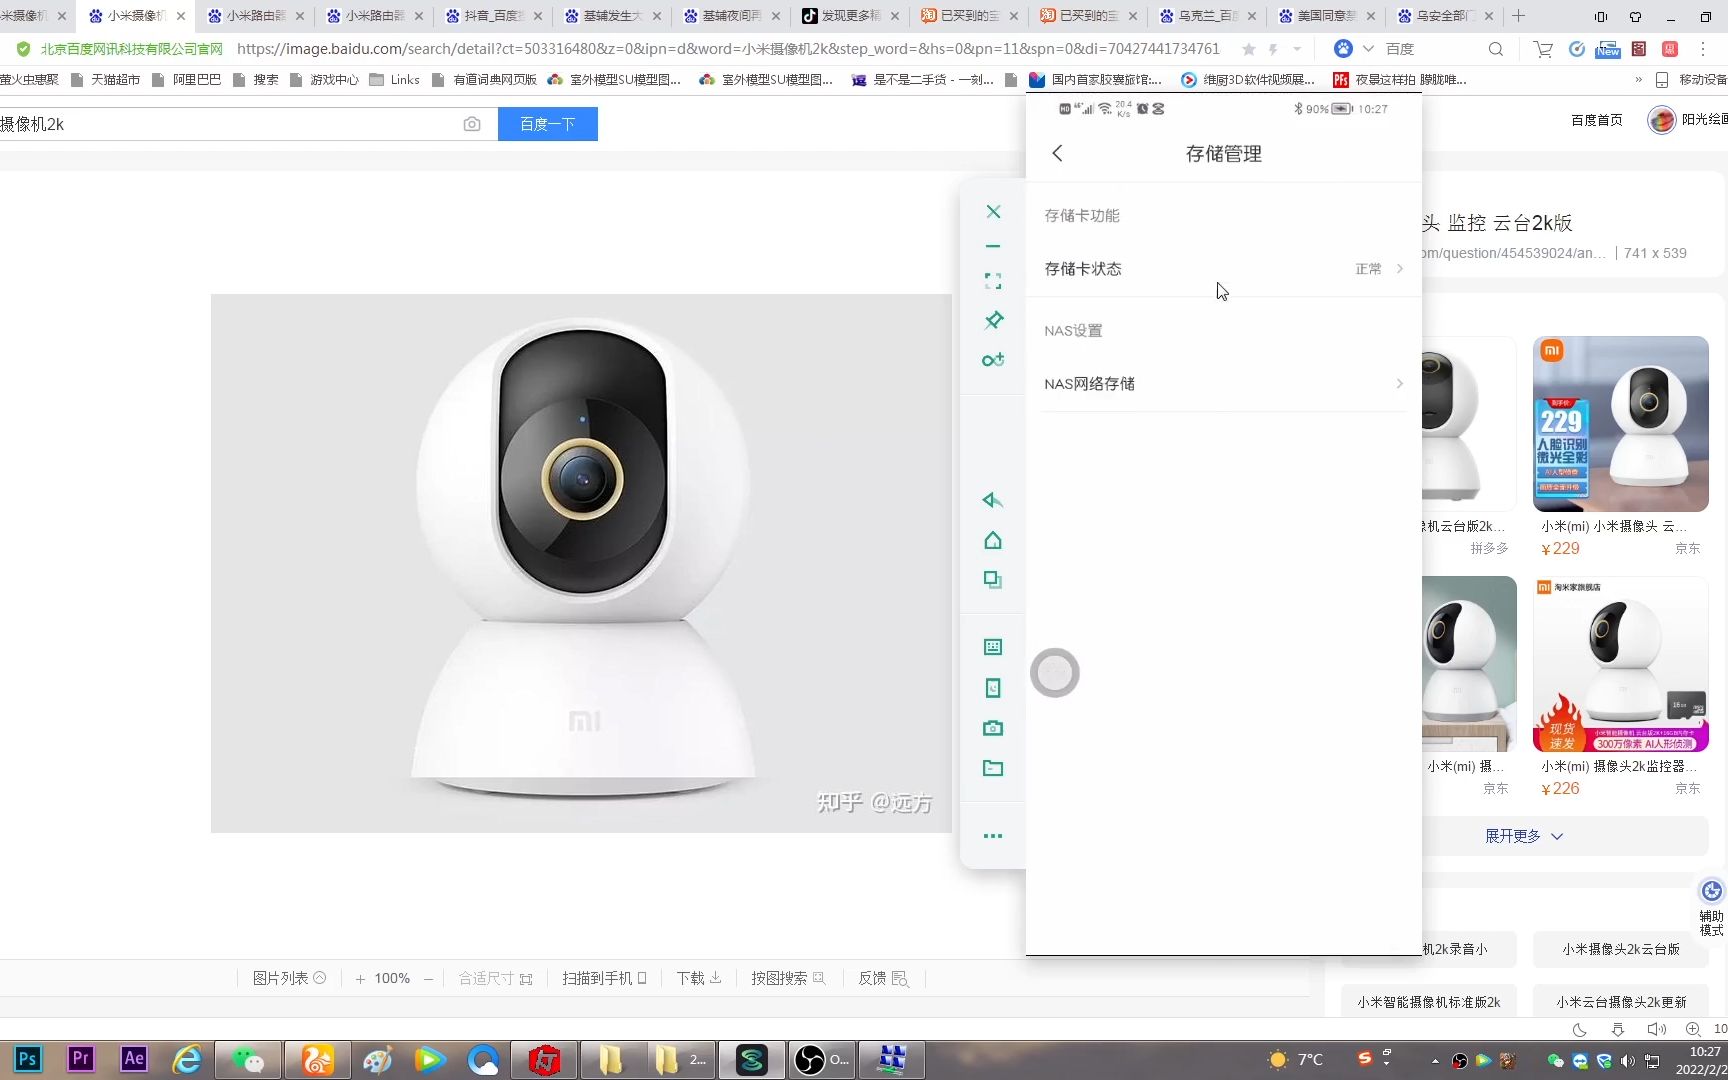Screen dimensions: 1728x1080
Task: Switch to the first 已买到的宝 Taobao tab
Action: 970,16
